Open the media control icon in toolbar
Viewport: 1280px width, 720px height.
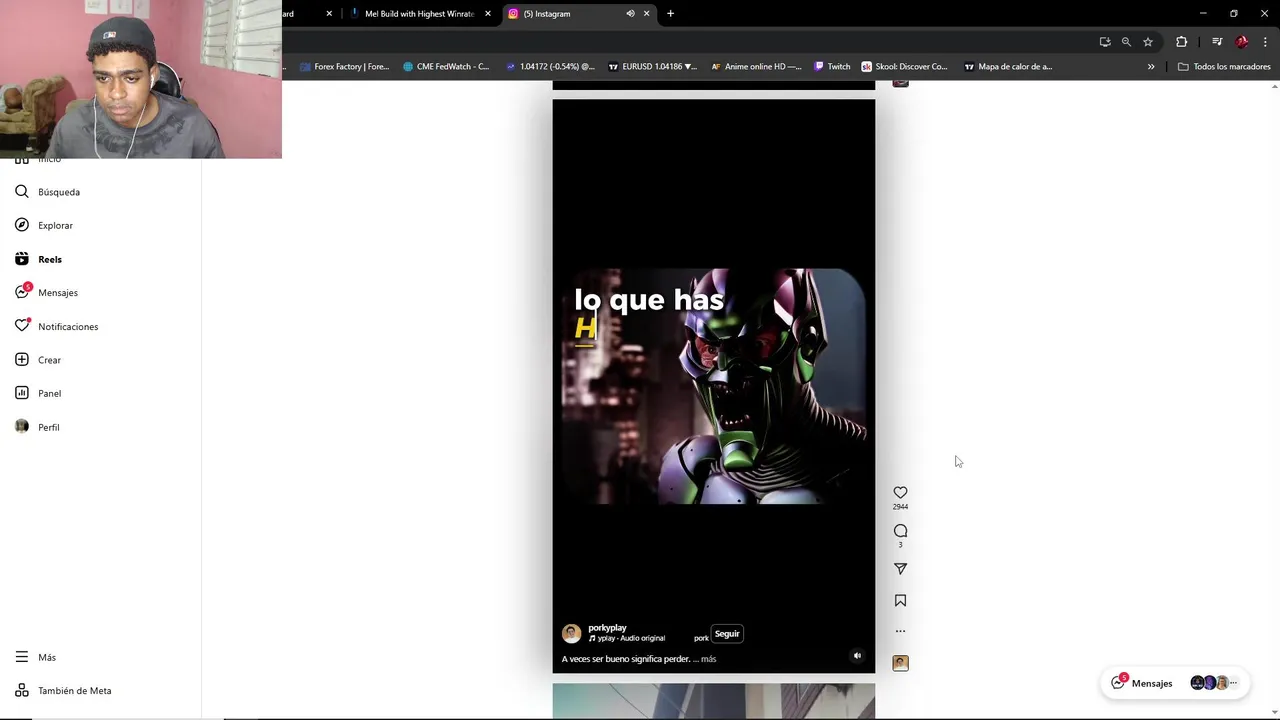[1217, 42]
